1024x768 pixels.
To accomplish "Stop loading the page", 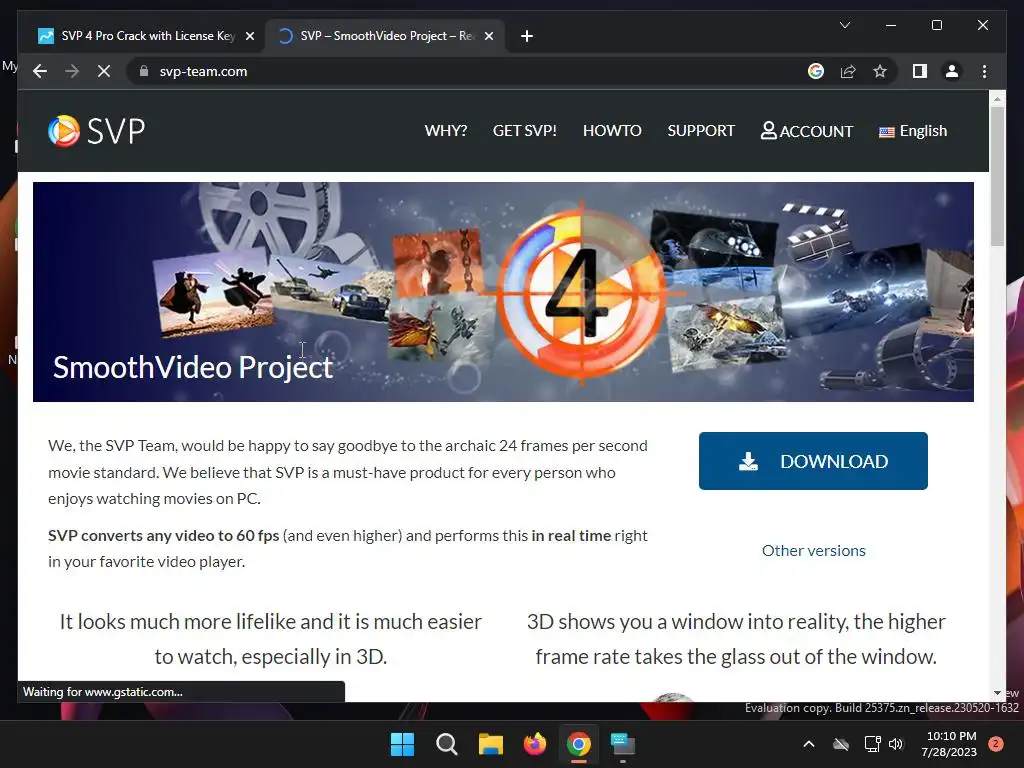I will coord(104,71).
